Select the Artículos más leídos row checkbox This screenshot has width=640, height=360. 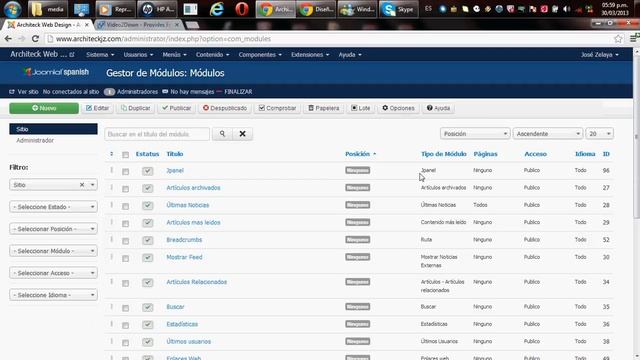click(x=125, y=224)
